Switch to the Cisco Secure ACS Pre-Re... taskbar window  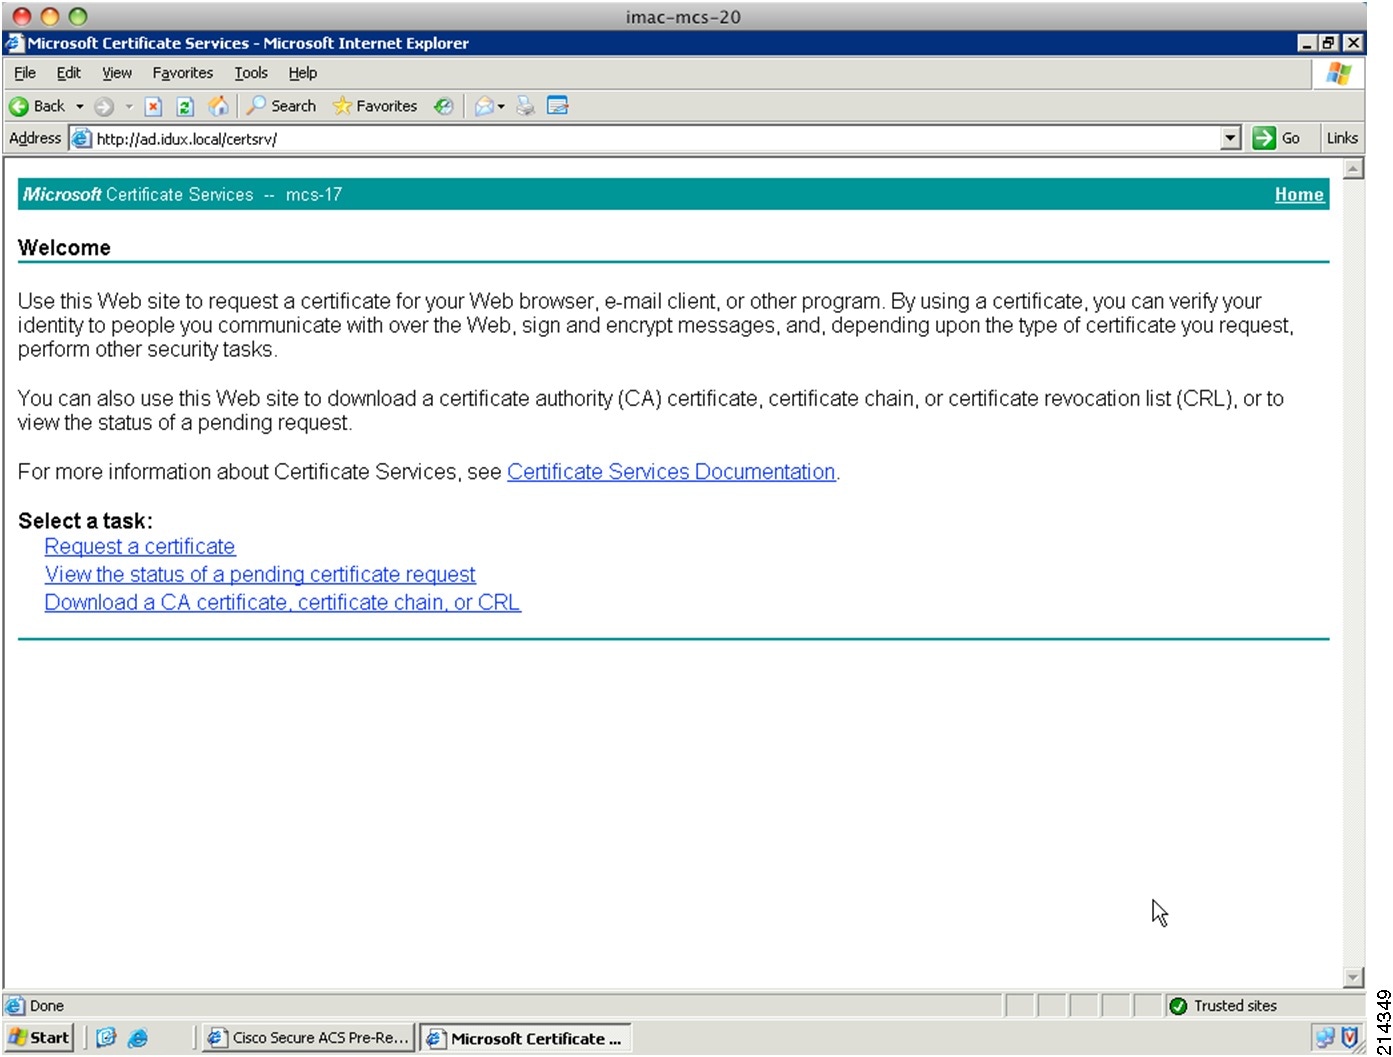point(308,1038)
